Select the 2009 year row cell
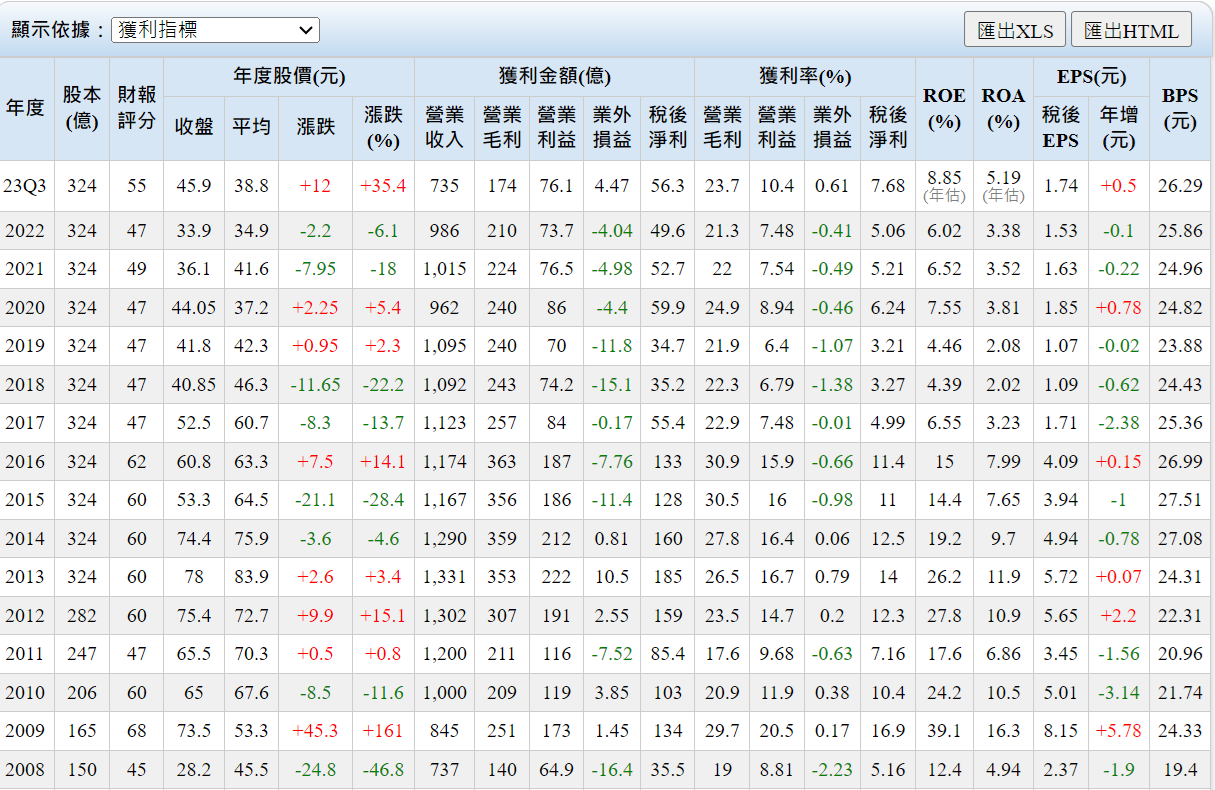The width and height of the screenshot is (1215, 790). (26, 731)
